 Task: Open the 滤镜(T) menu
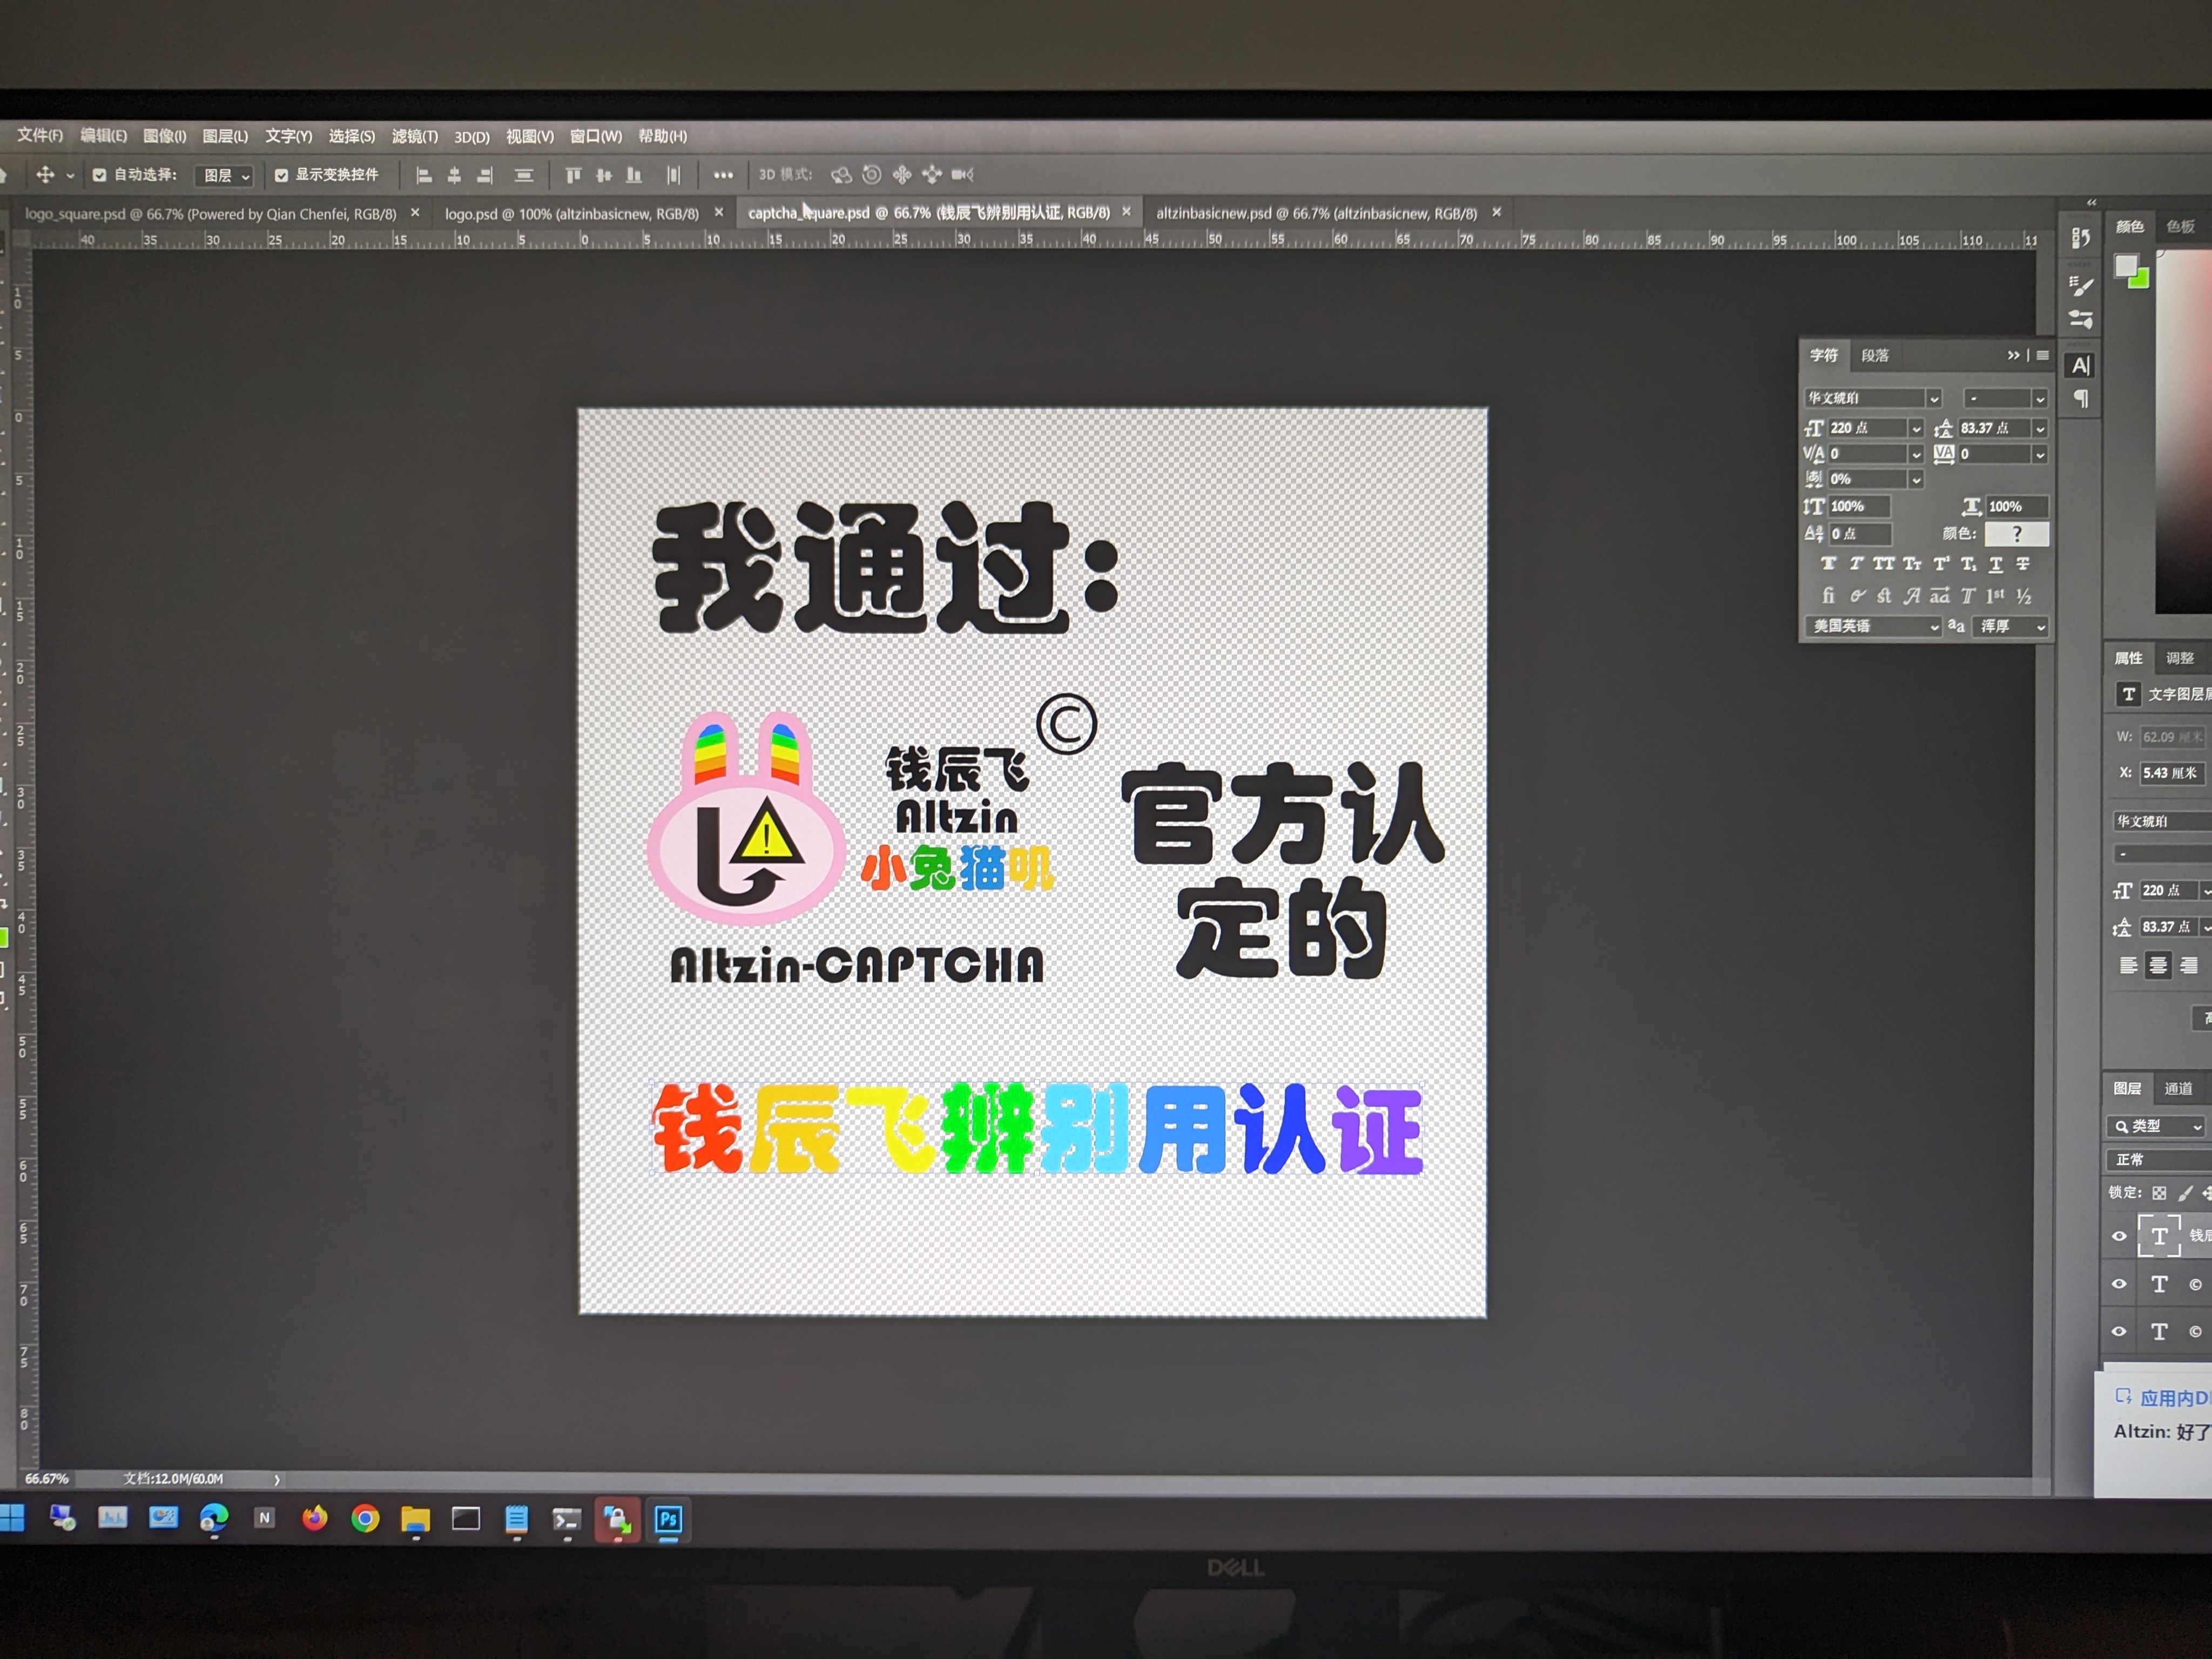click(414, 136)
